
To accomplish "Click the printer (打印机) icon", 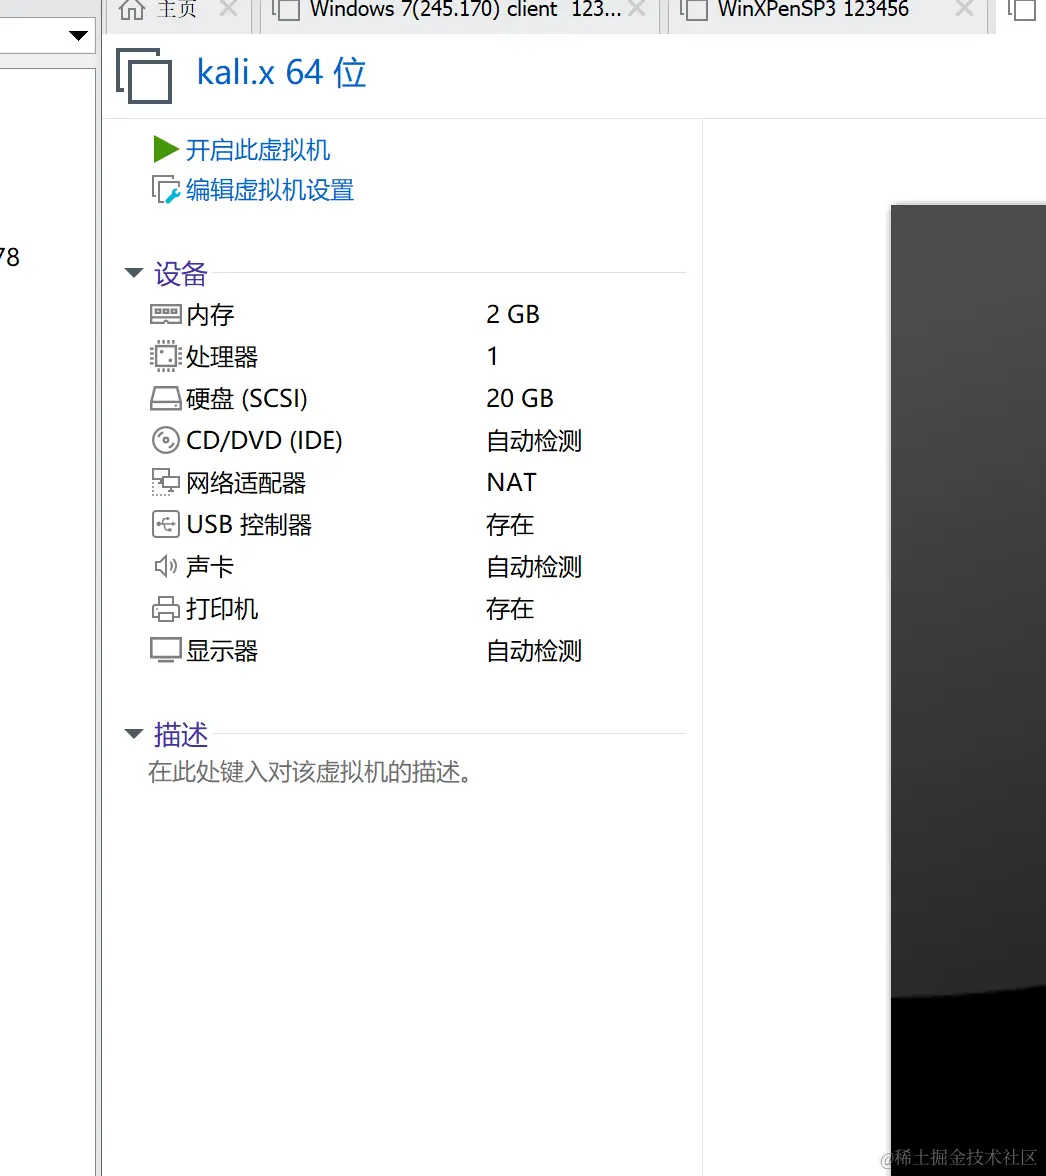I will tap(166, 608).
